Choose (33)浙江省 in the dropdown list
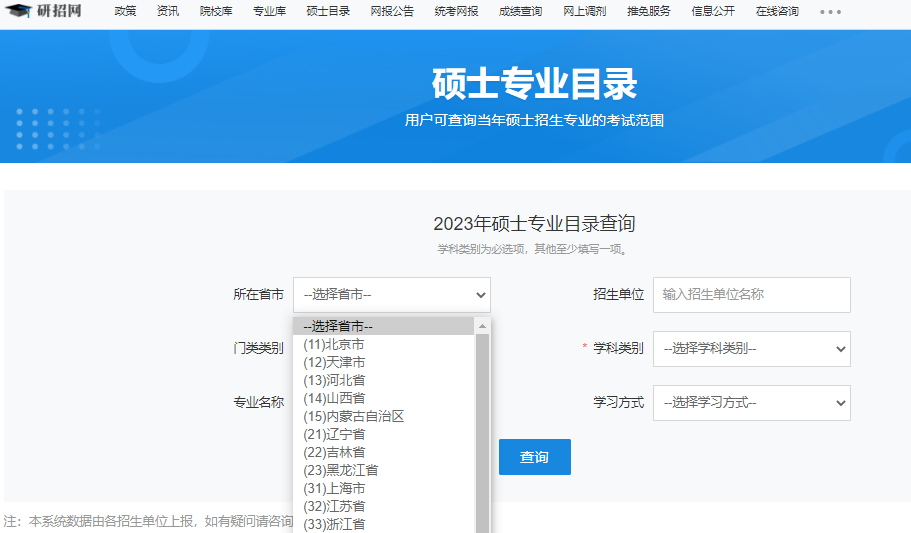 pyautogui.click(x=334, y=524)
